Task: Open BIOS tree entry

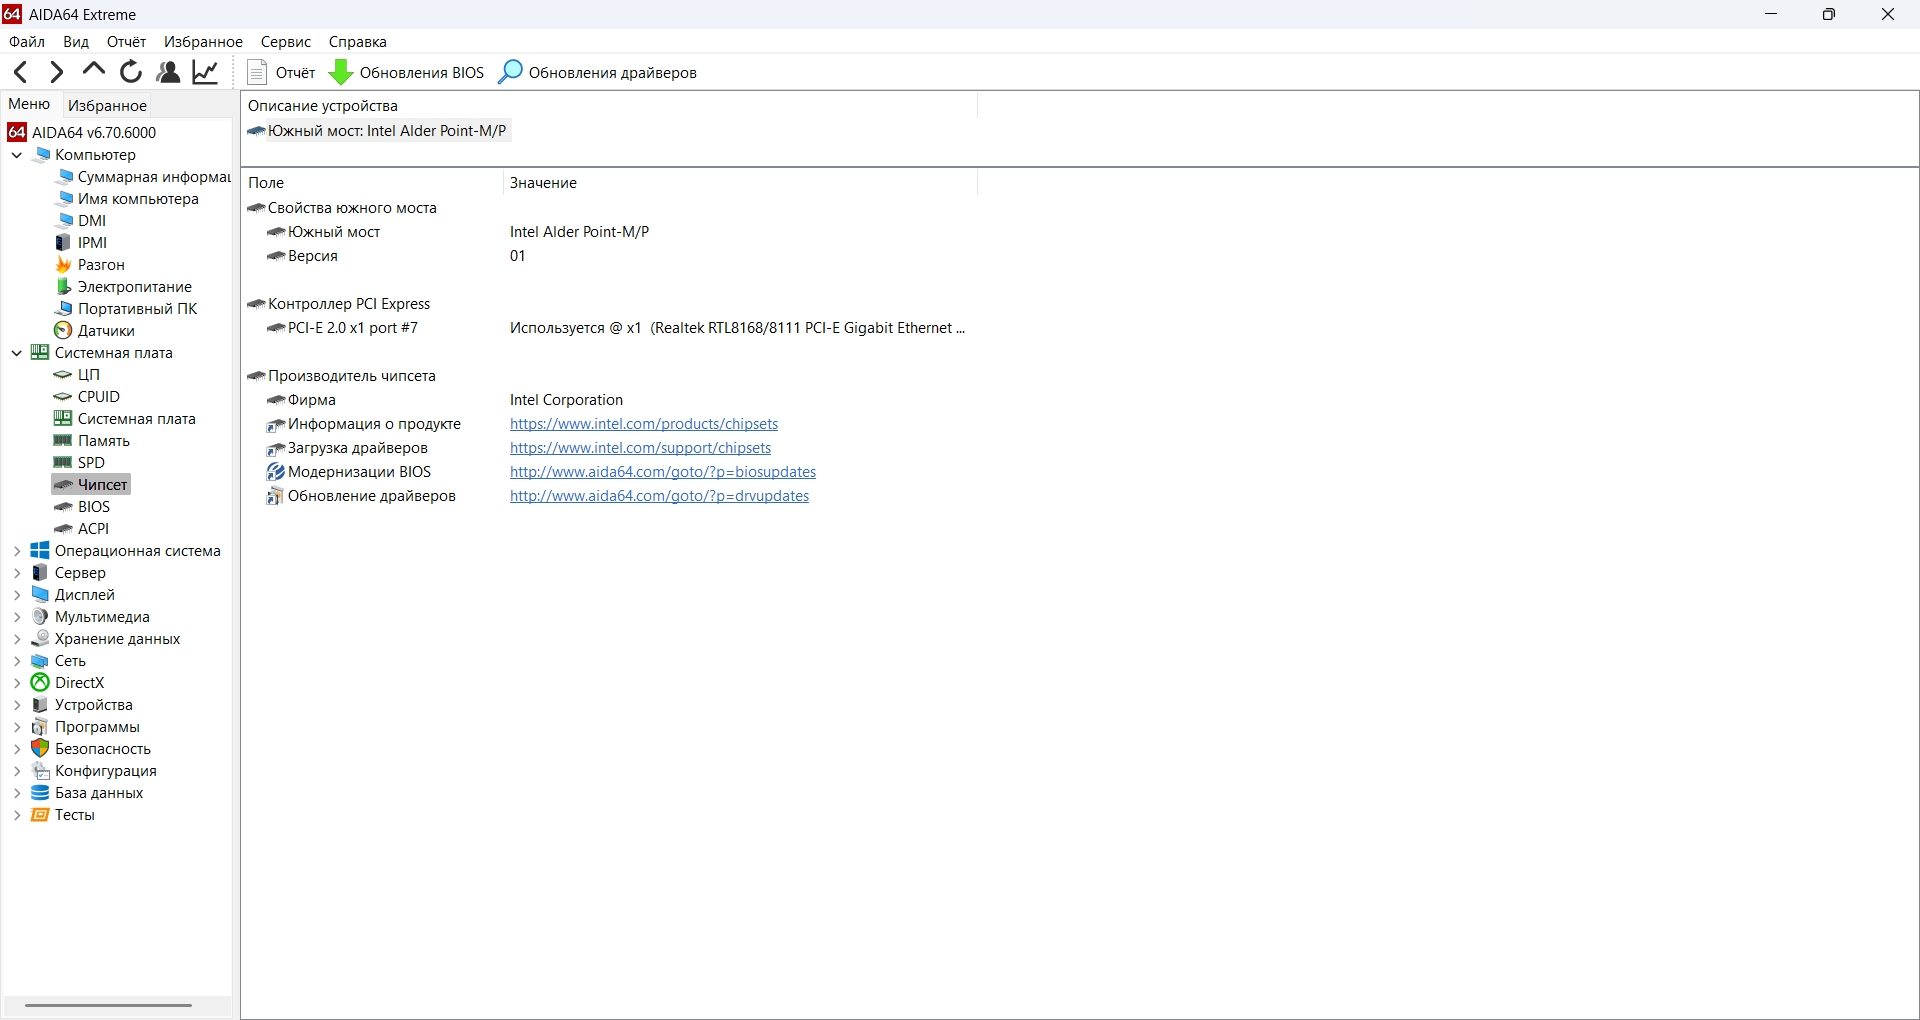Action: 82,507
